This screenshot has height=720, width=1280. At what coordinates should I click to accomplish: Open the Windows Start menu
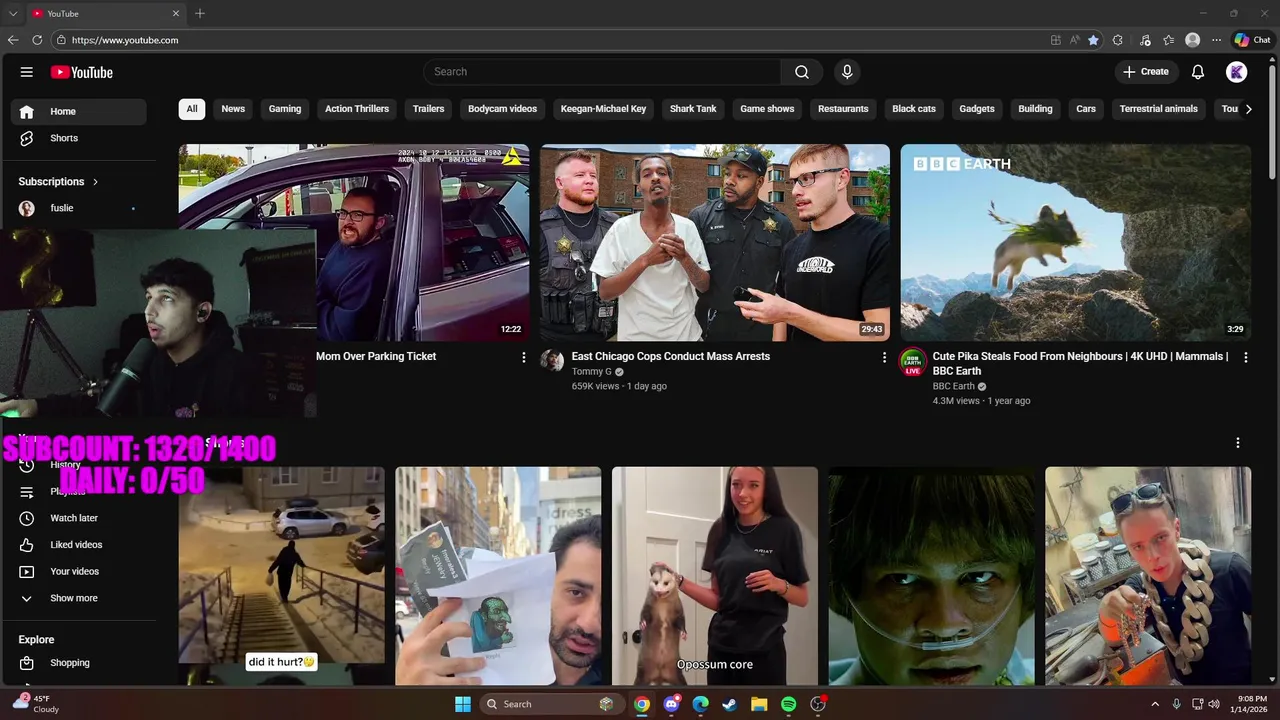pos(463,704)
